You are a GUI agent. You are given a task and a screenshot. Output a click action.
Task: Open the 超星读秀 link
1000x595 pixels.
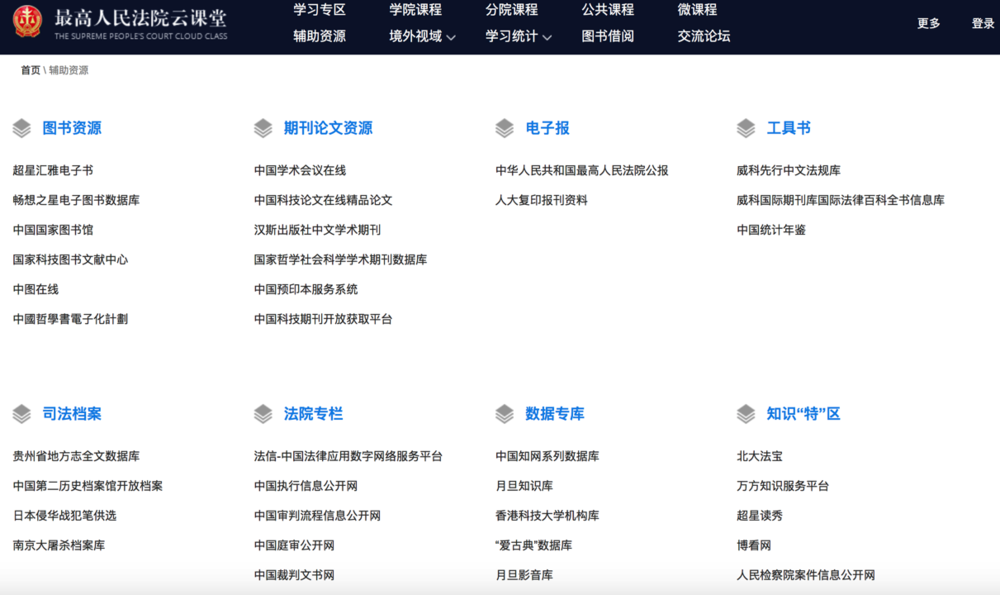[760, 515]
